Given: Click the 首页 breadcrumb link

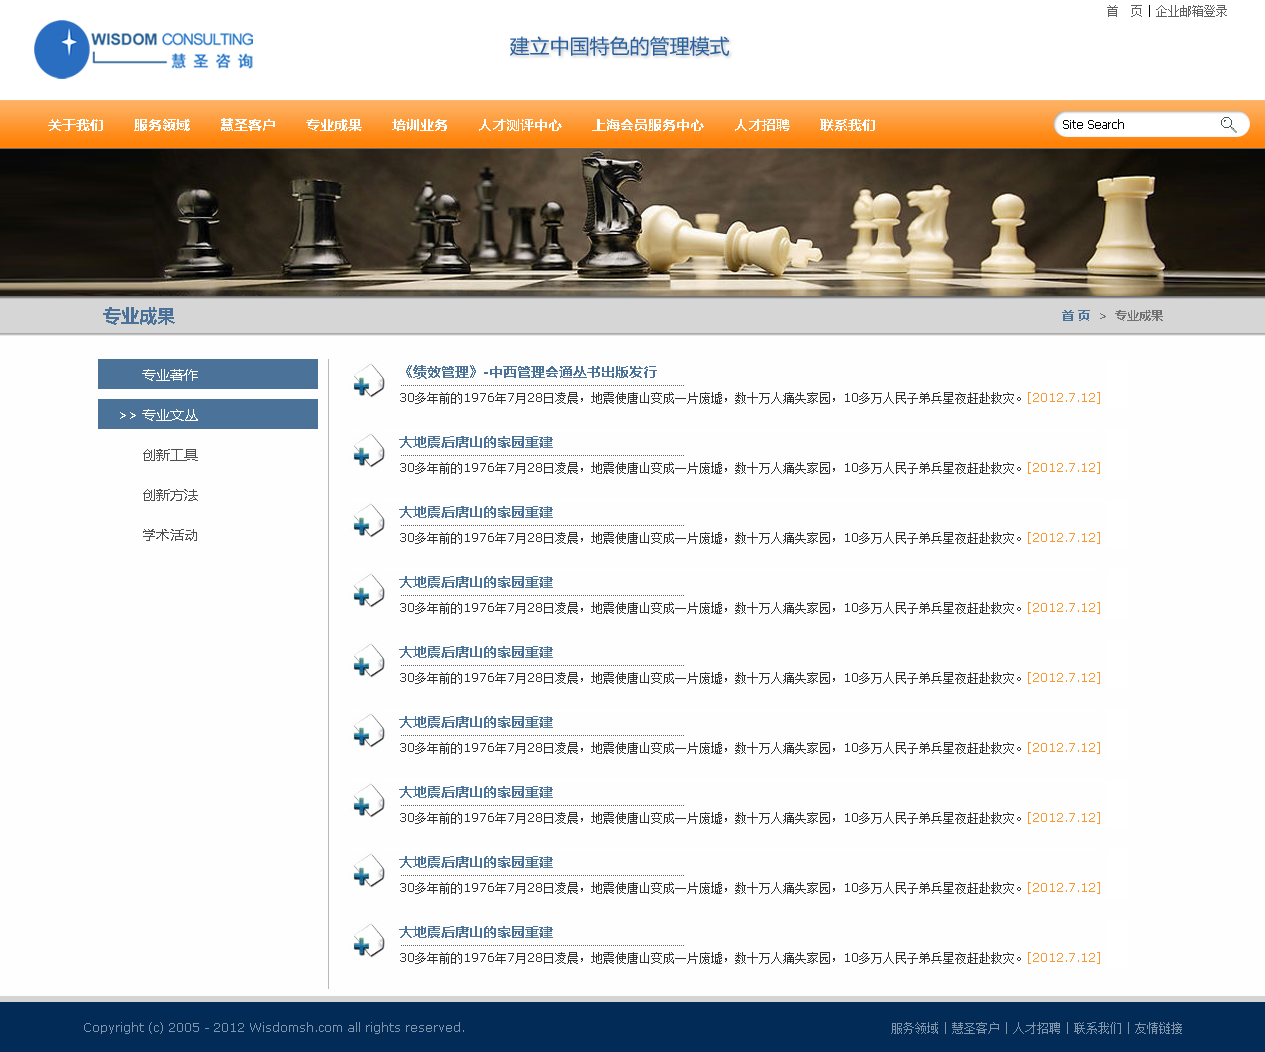Looking at the screenshot, I should pos(1075,316).
